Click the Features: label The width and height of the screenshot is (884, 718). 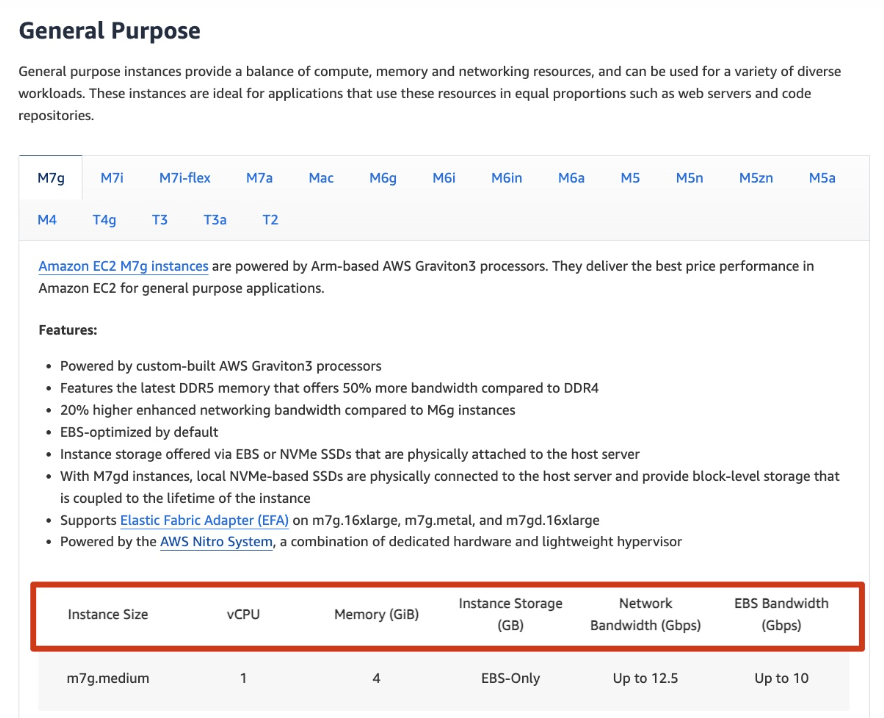point(68,330)
